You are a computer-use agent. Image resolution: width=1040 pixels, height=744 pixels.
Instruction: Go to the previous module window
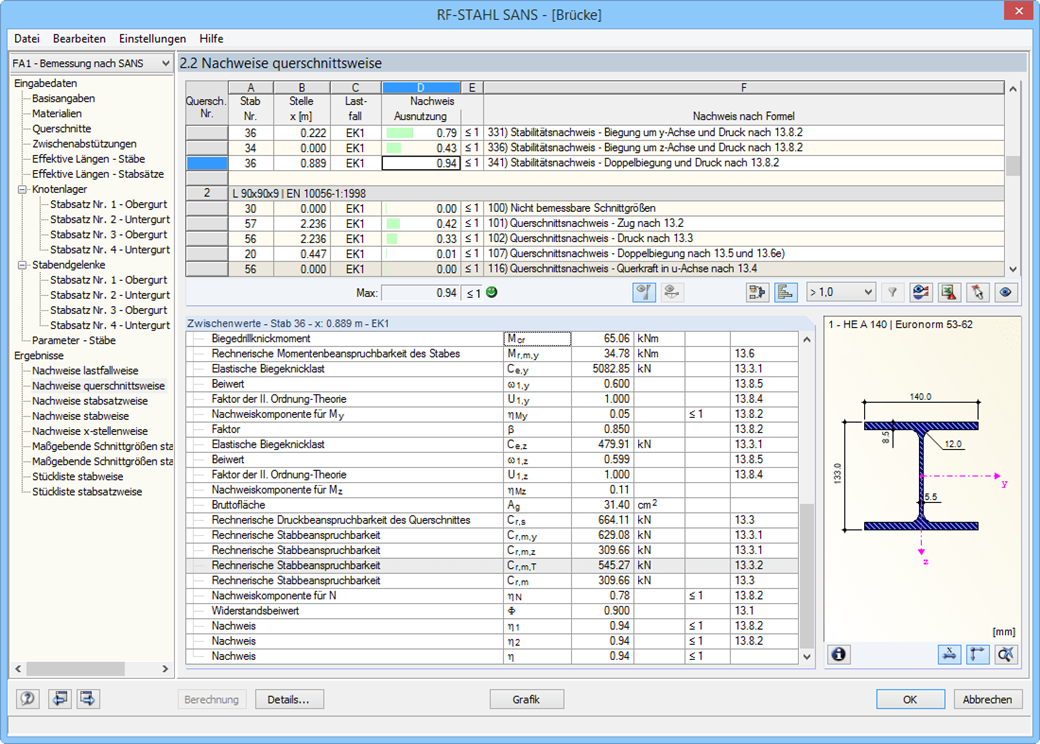(x=61, y=699)
